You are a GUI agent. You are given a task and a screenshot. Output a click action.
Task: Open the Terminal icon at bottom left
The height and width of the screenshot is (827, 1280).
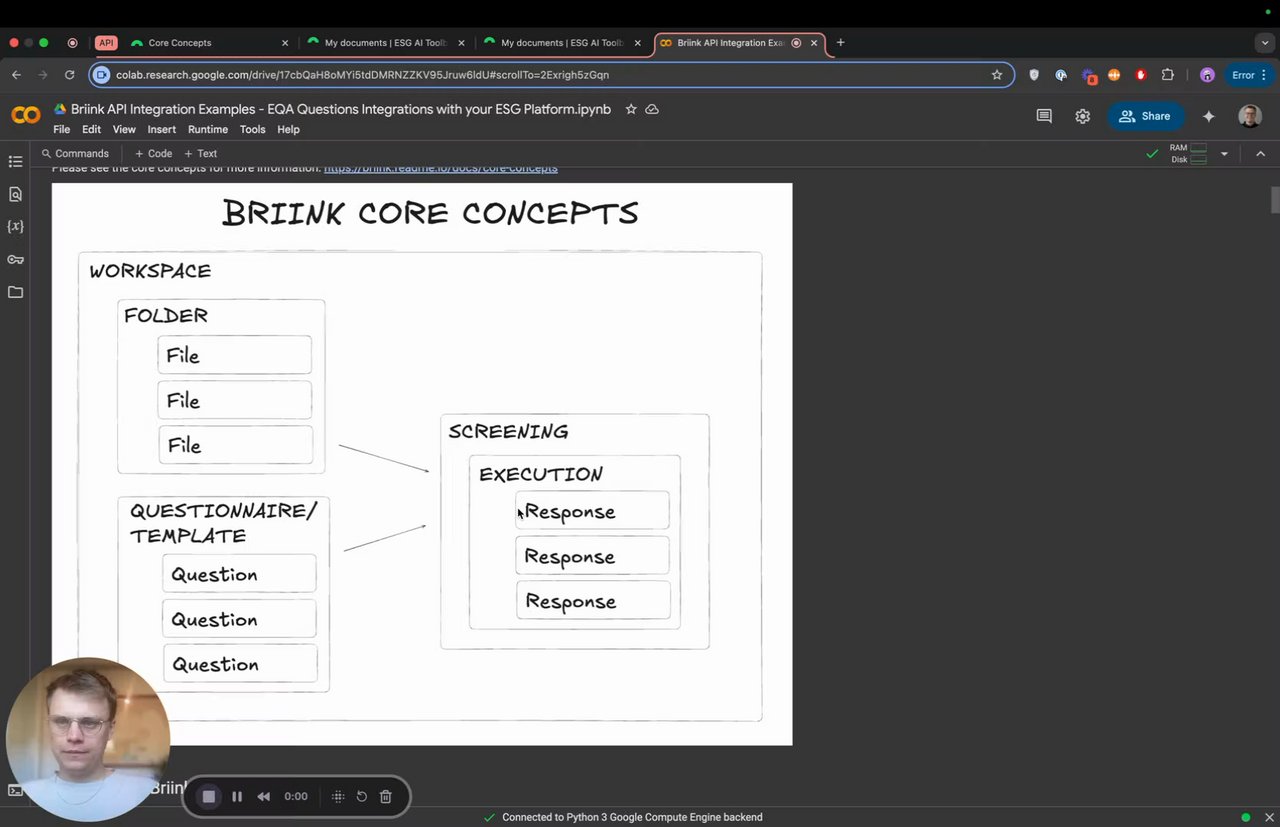coord(15,790)
